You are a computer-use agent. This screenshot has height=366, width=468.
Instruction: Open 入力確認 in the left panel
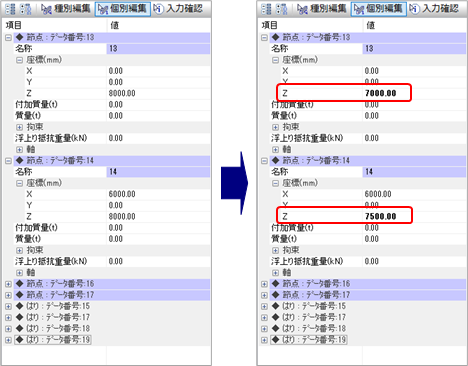(178, 9)
